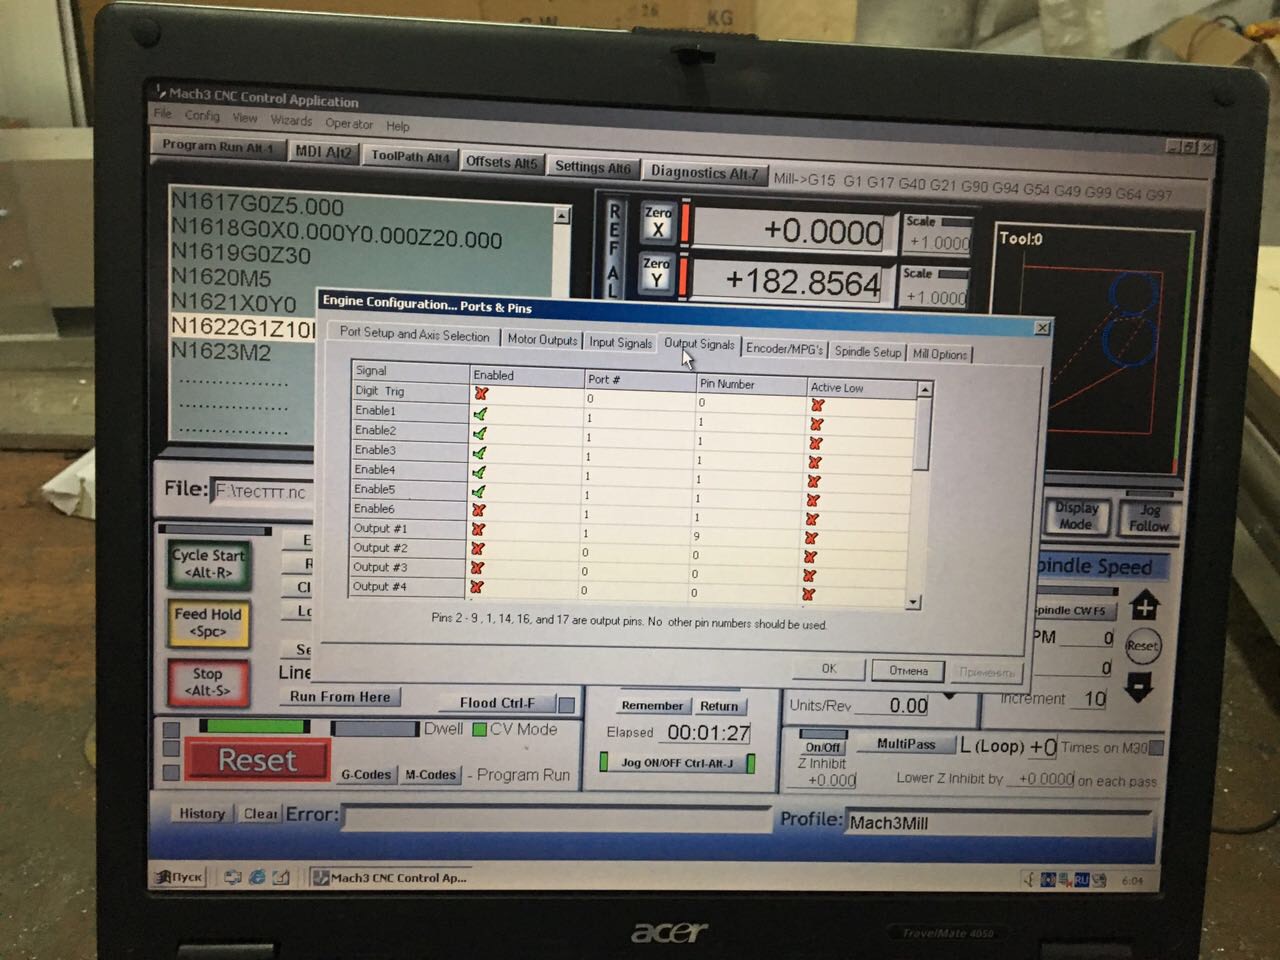
Task: Open the Operator menu
Action: [349, 123]
